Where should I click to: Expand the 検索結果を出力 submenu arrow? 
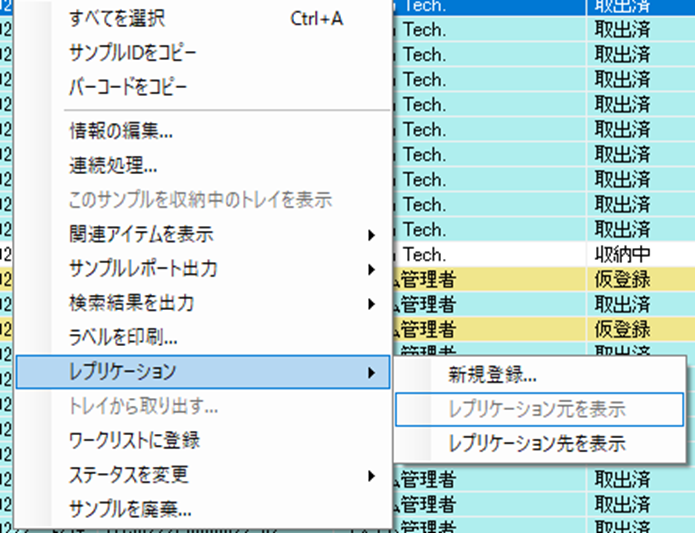[372, 303]
